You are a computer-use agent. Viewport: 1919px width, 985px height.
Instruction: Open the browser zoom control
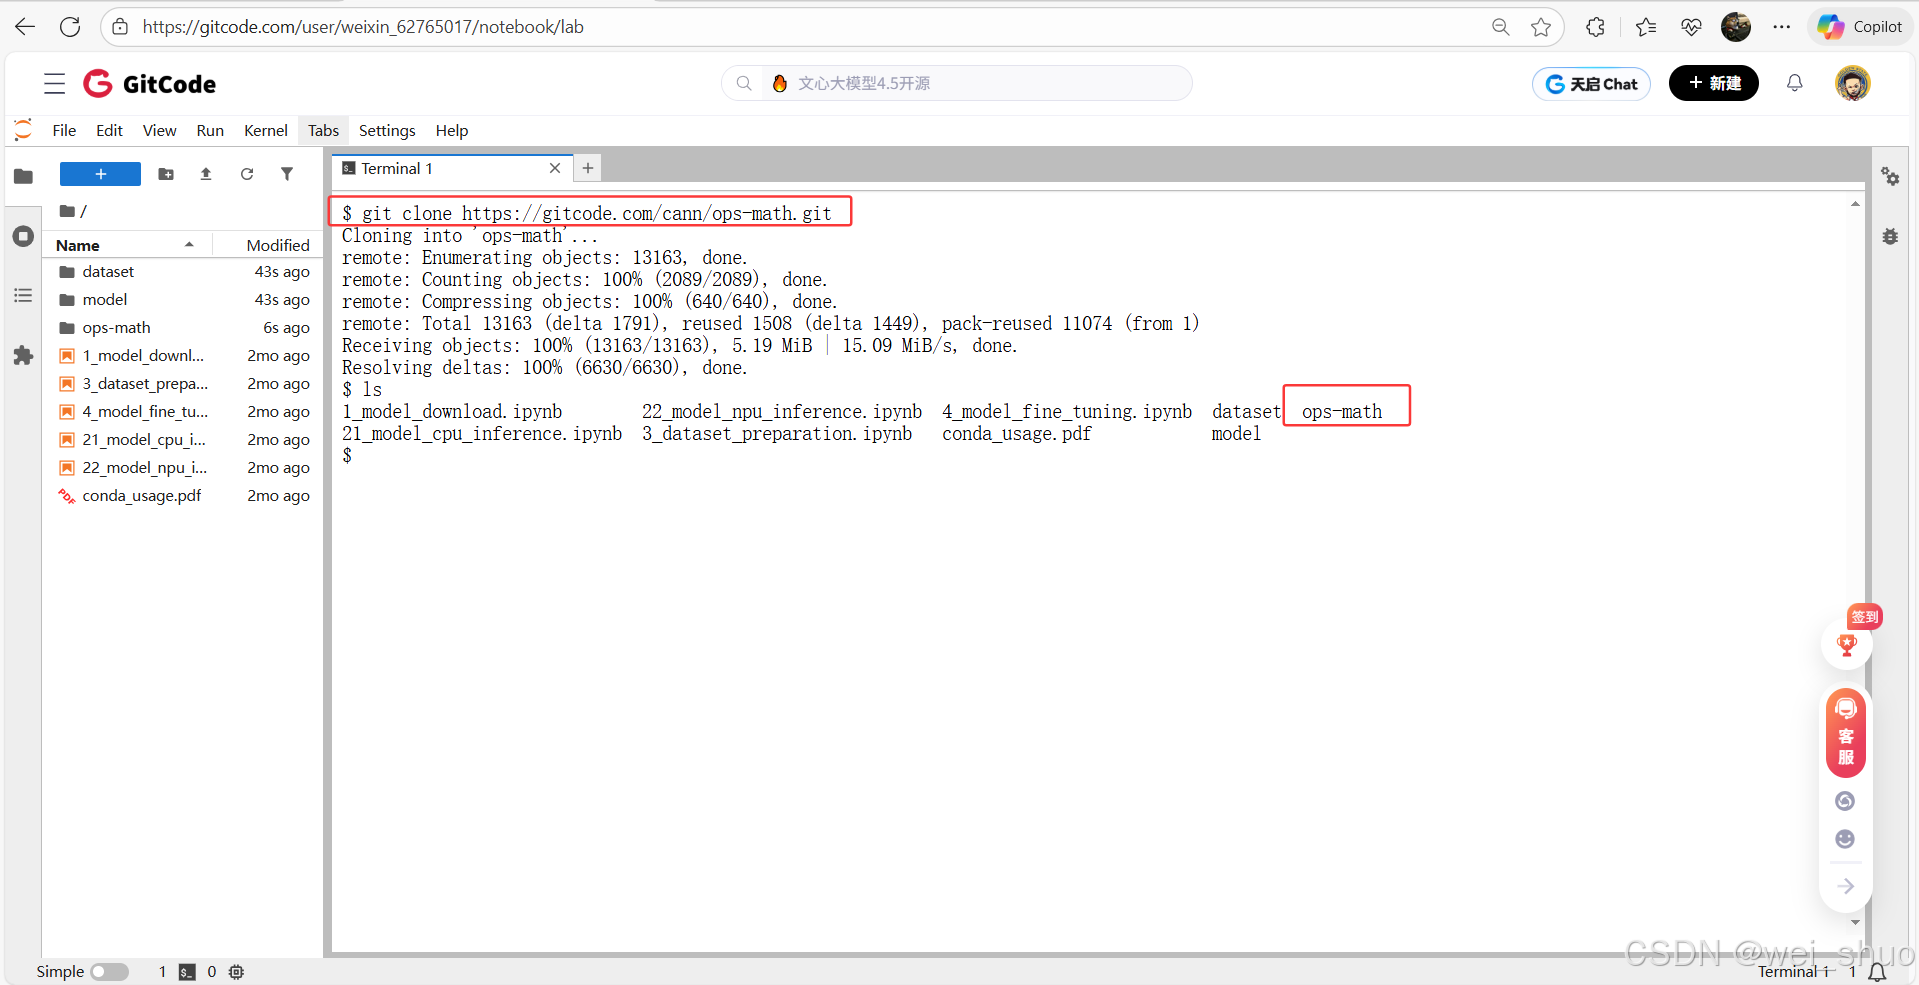click(1500, 27)
